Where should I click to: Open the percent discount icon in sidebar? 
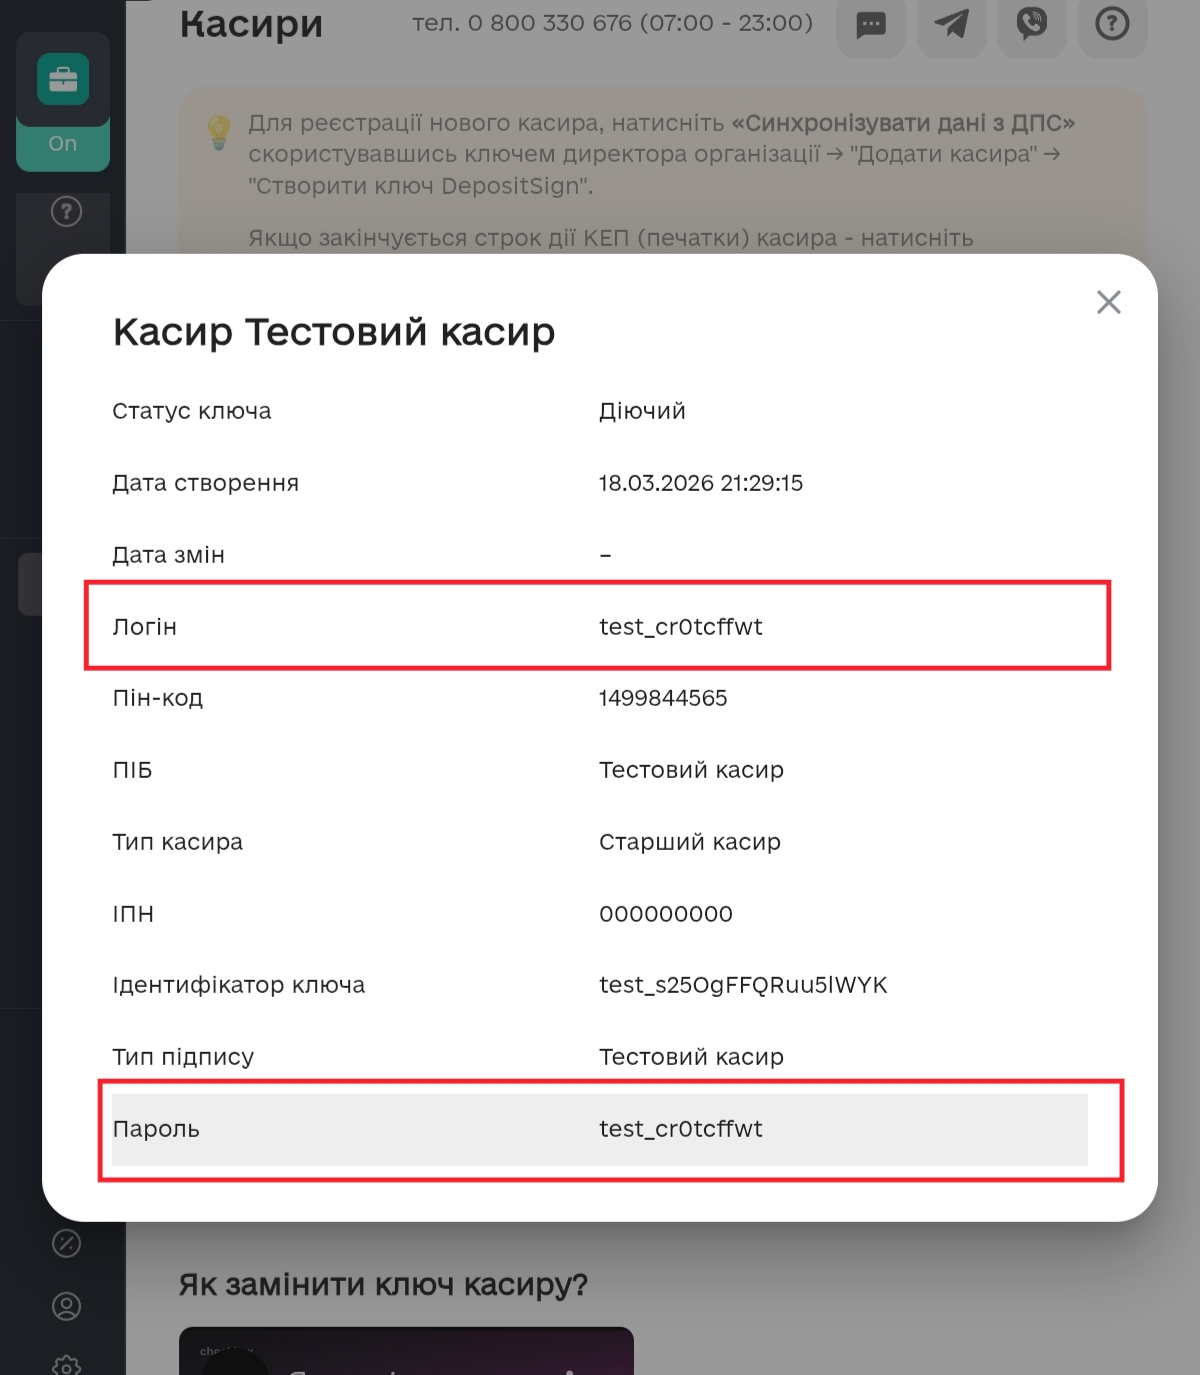pyautogui.click(x=66, y=1243)
